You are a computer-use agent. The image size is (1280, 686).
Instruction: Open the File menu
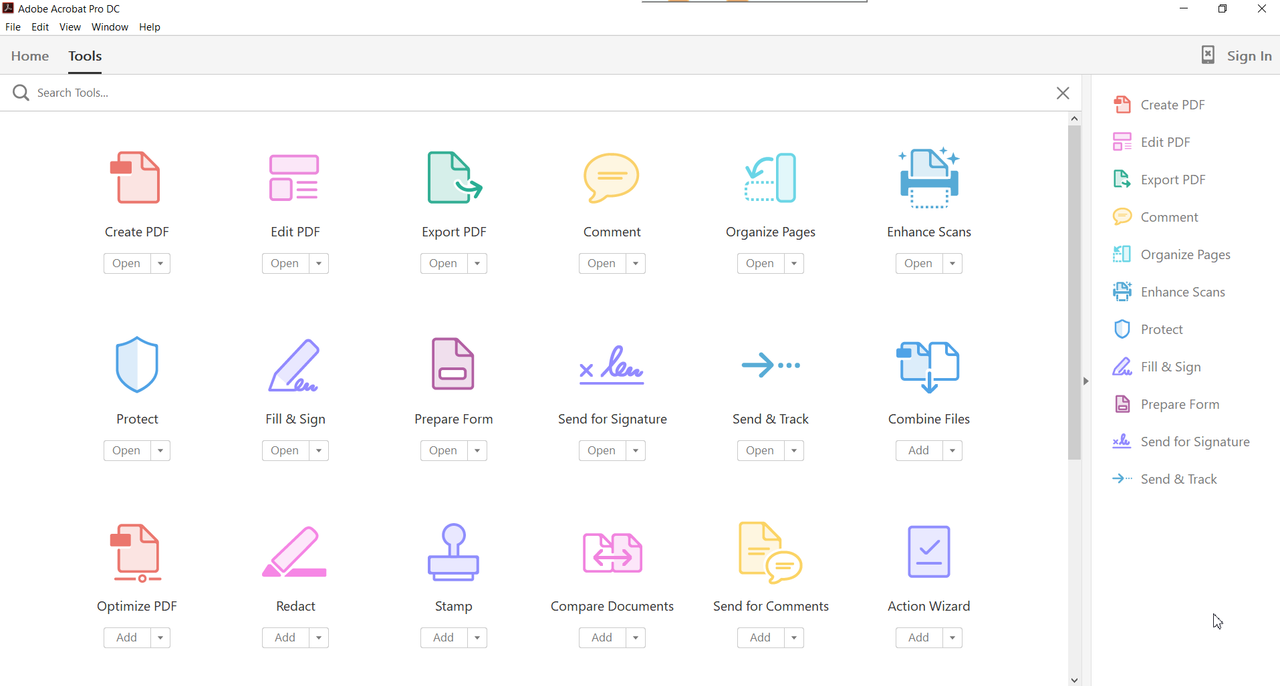click(x=13, y=27)
